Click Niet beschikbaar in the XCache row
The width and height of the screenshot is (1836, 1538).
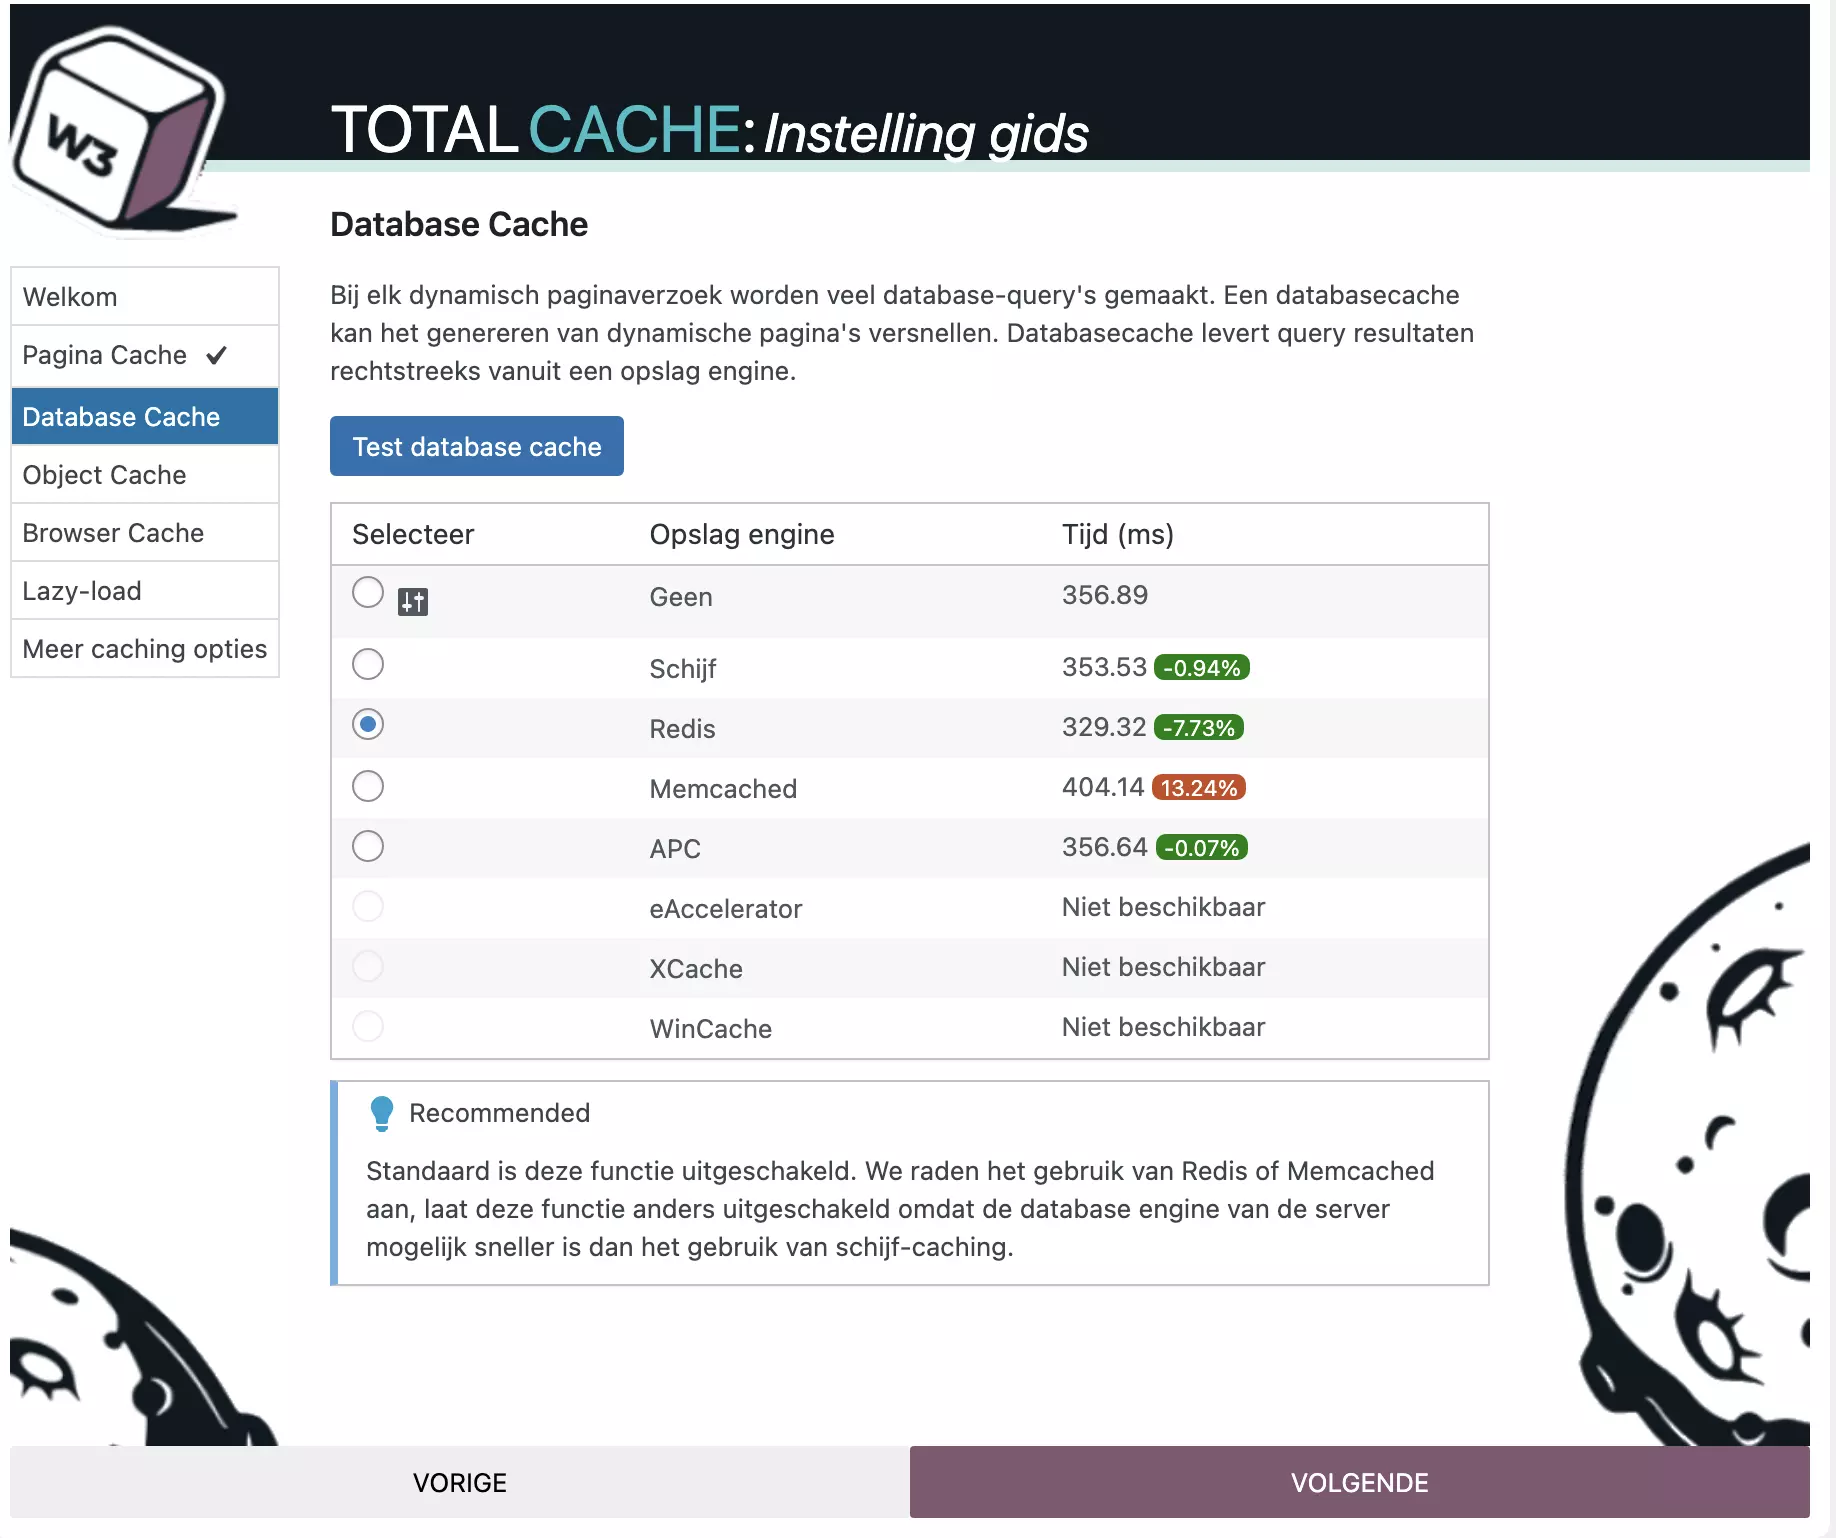tap(1164, 967)
